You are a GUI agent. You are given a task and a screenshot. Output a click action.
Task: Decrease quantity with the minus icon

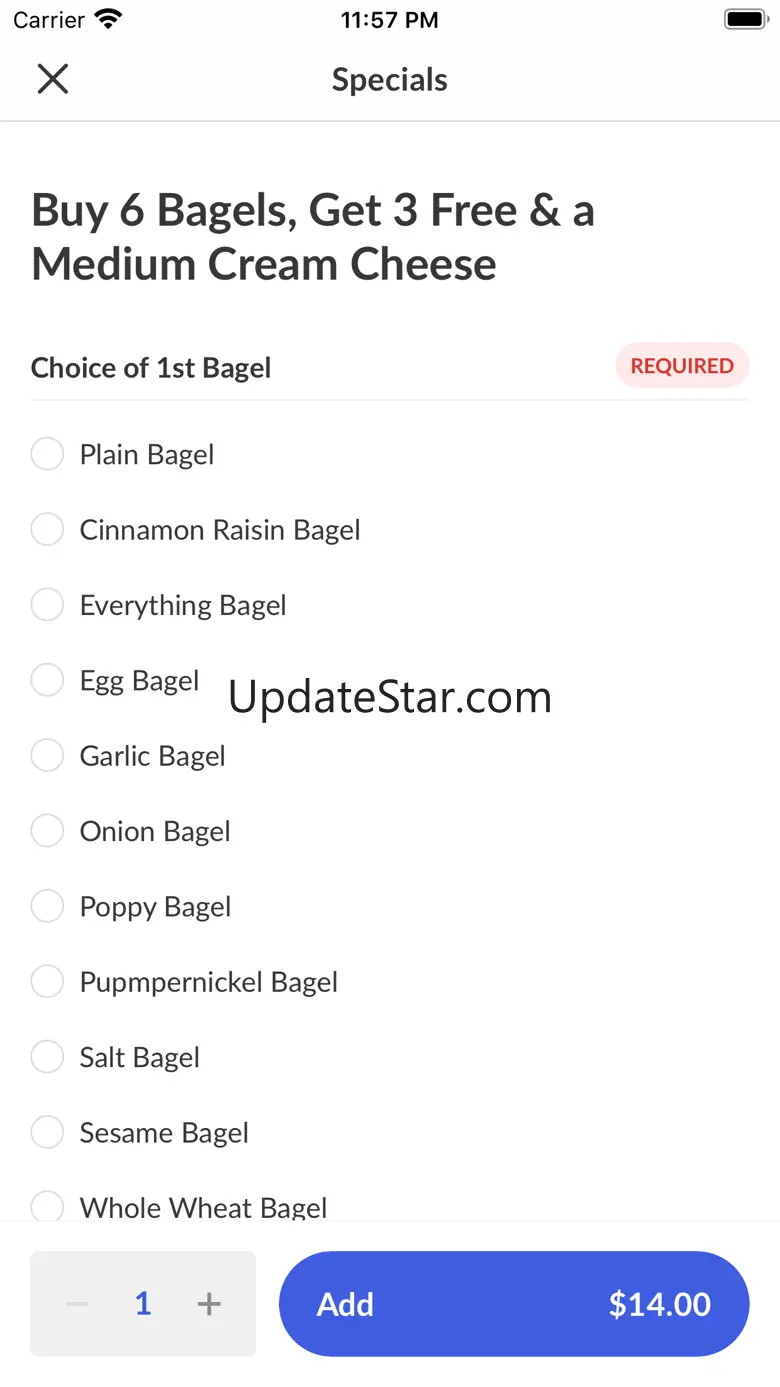point(78,1304)
